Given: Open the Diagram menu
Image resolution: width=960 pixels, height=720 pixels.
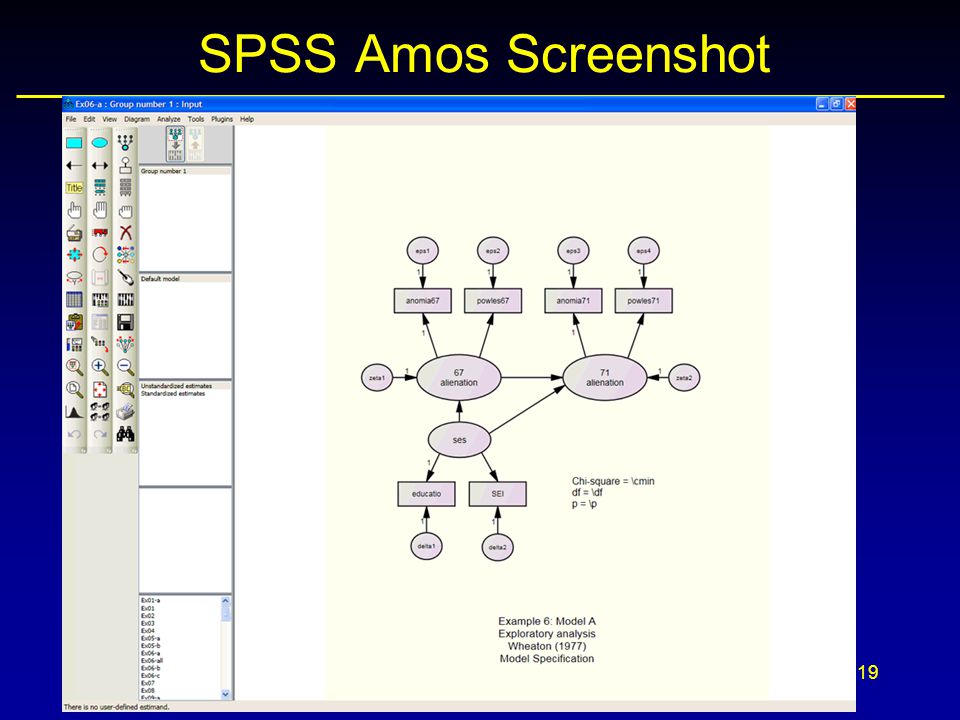Looking at the screenshot, I should click(137, 119).
